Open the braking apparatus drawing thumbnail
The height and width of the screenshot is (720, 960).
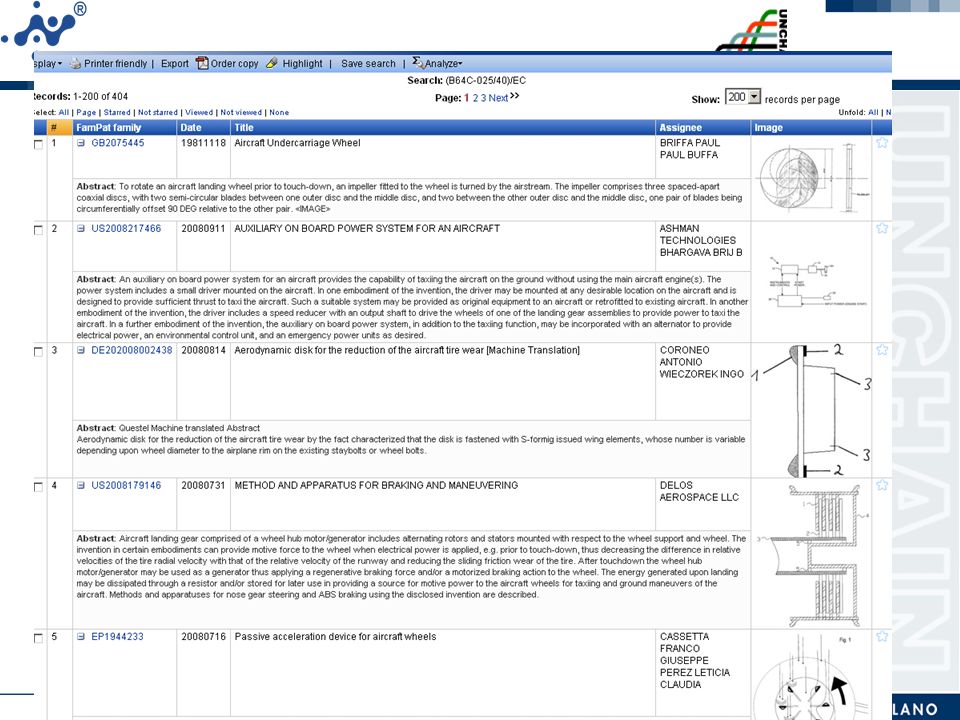812,555
